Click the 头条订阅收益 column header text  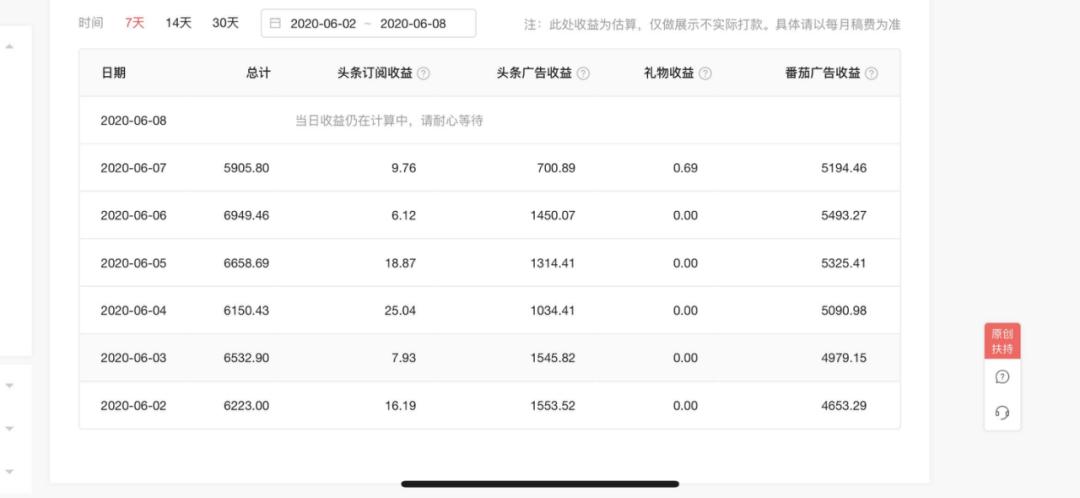[375, 73]
